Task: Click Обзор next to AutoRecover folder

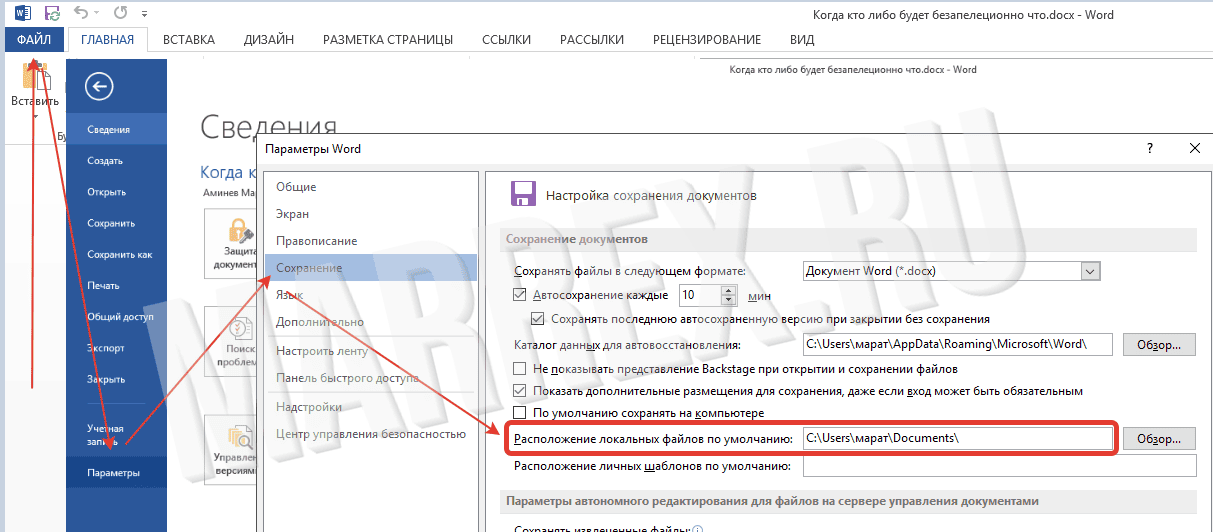Action: click(x=1159, y=345)
